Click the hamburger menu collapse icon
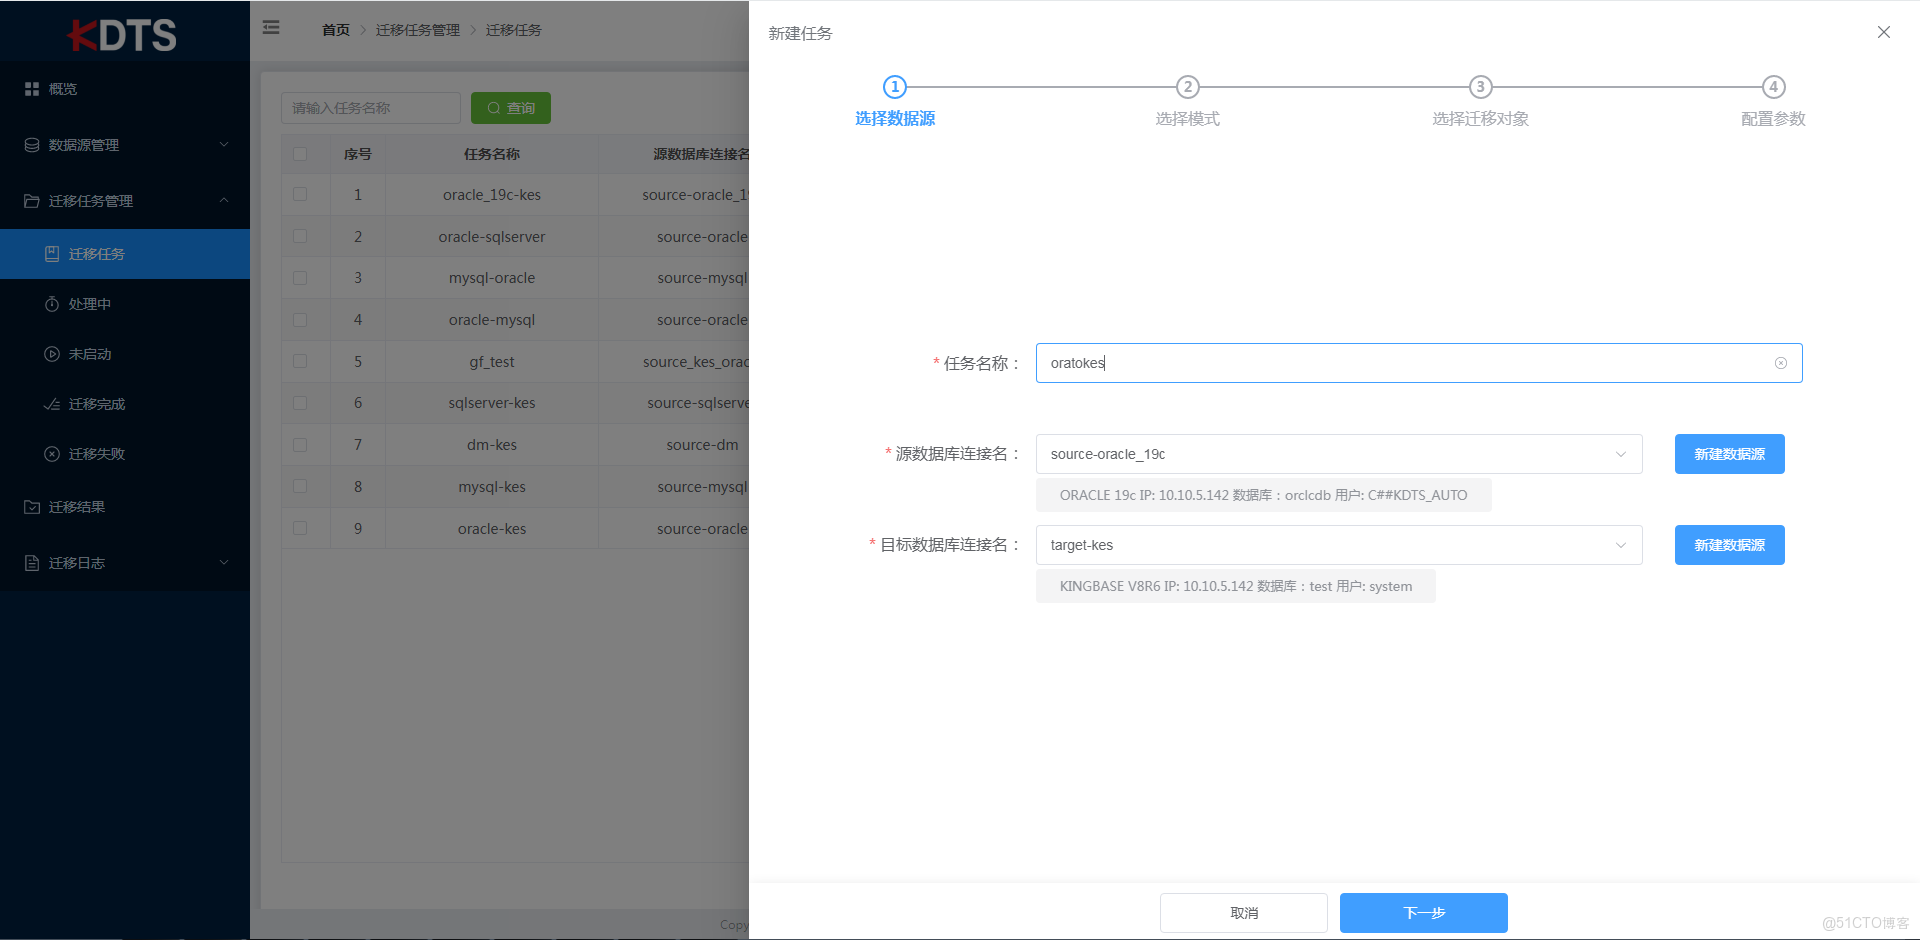Screen dimensions: 1920x940 coord(271,28)
